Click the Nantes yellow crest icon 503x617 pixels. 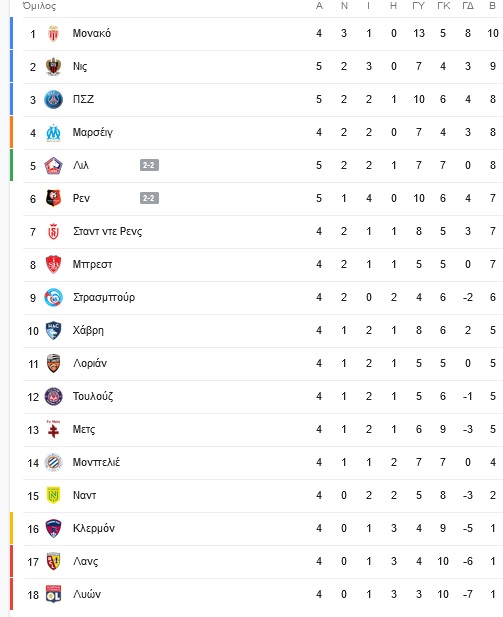tap(54, 495)
